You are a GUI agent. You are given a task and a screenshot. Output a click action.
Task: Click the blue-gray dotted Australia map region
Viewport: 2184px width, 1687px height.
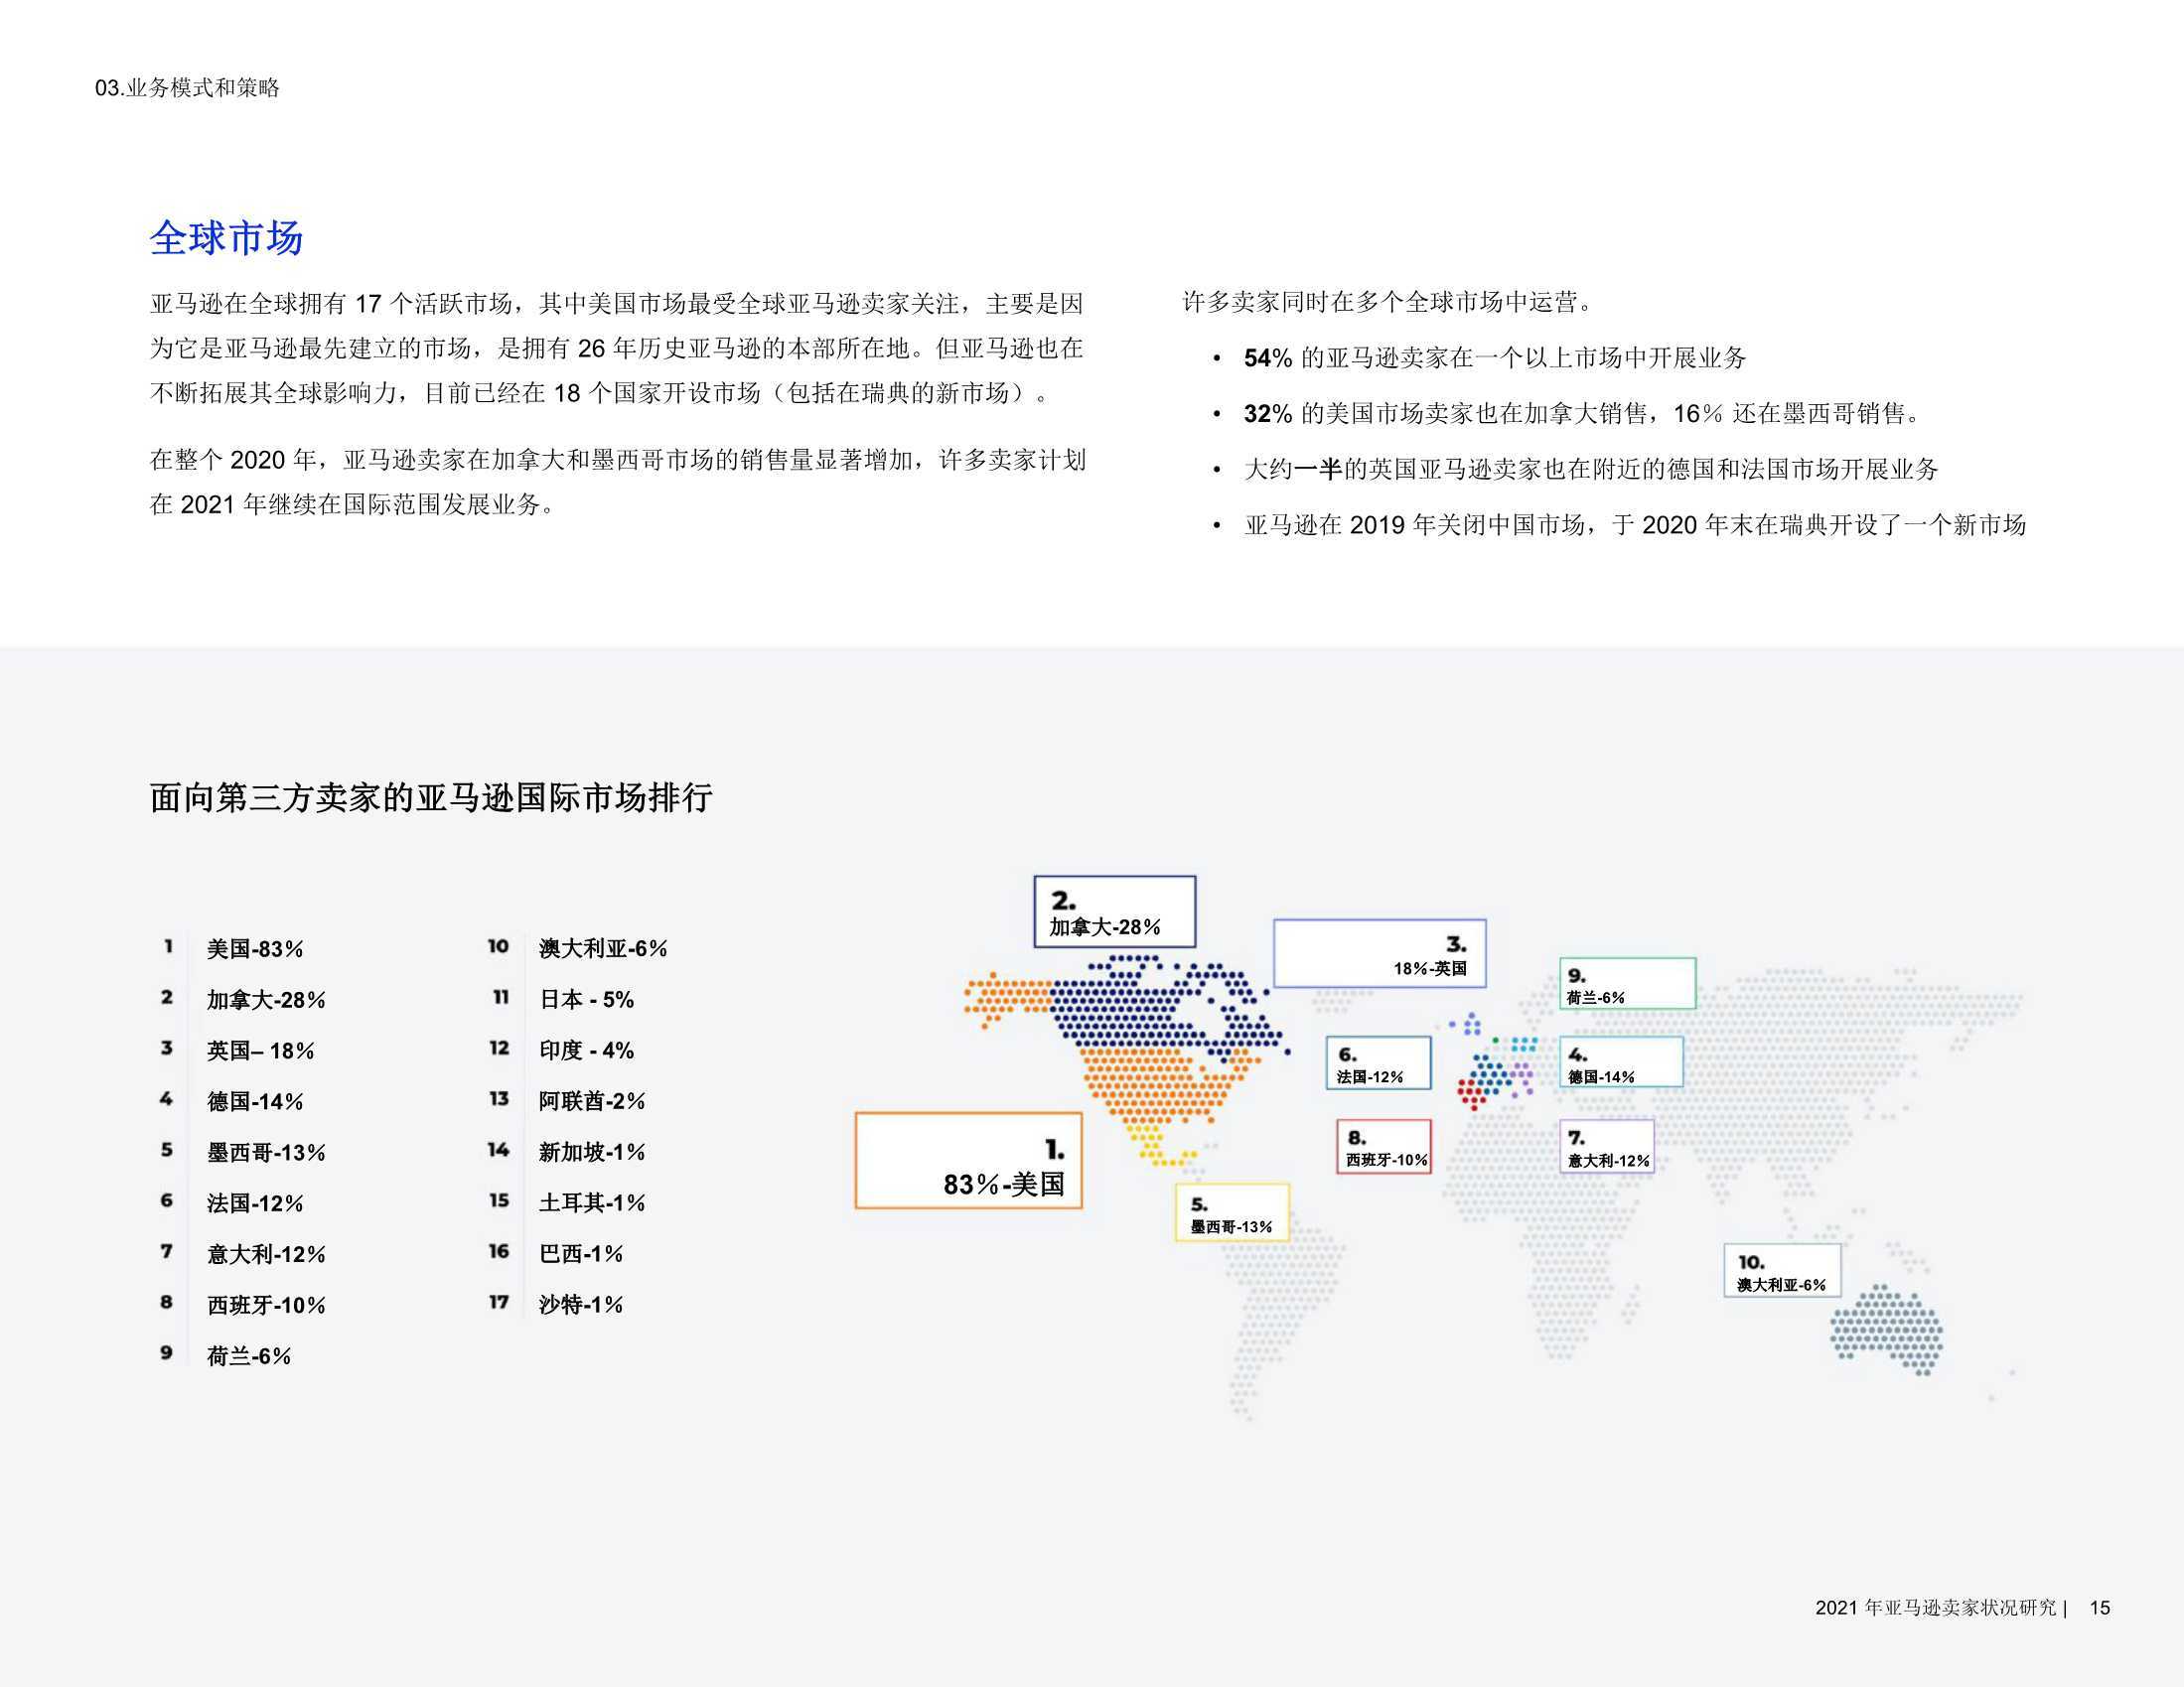pos(1886,1330)
